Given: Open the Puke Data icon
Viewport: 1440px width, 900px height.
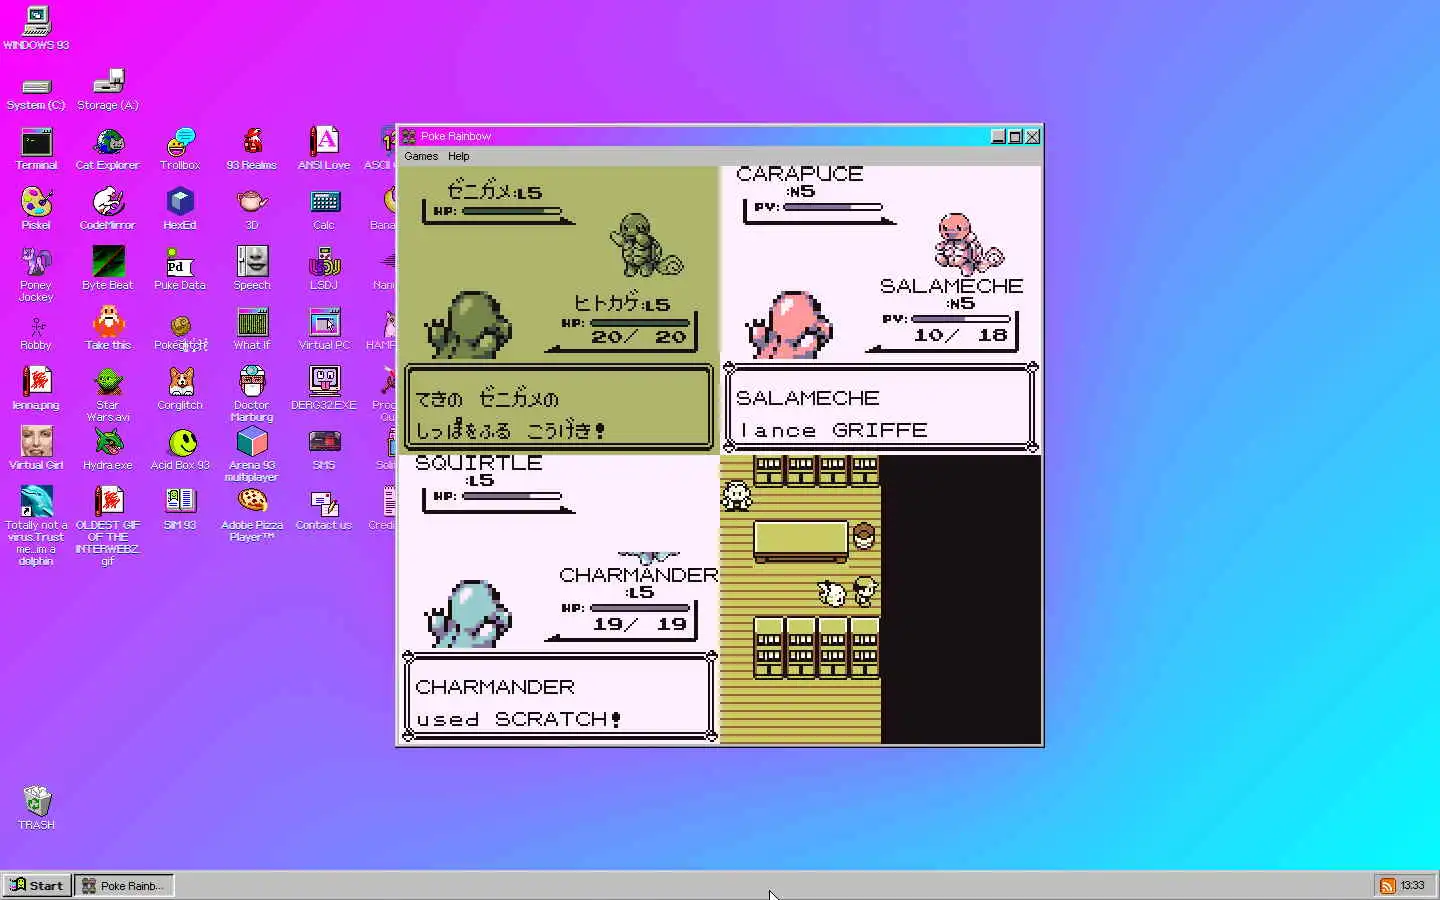Looking at the screenshot, I should 180,269.
